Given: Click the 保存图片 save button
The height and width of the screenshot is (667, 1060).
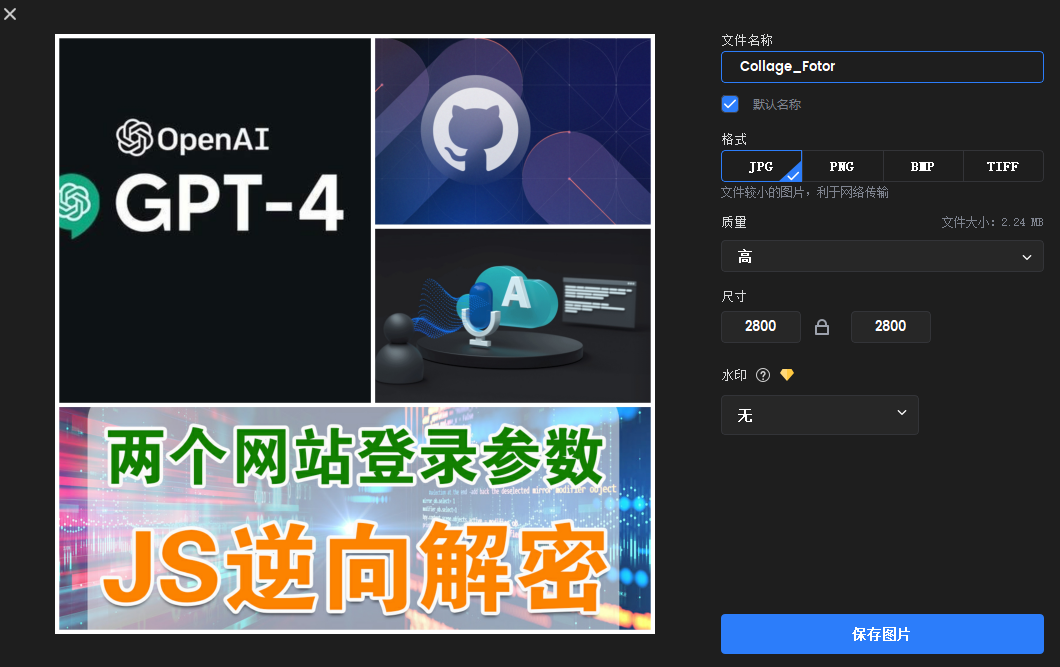Looking at the screenshot, I should [x=882, y=634].
